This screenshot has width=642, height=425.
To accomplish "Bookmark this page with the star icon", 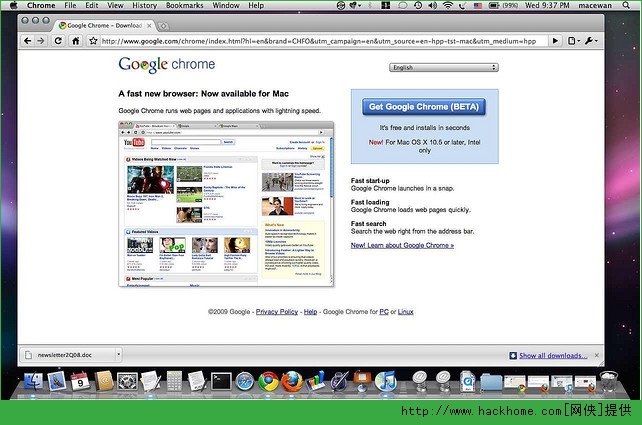I will coord(93,41).
